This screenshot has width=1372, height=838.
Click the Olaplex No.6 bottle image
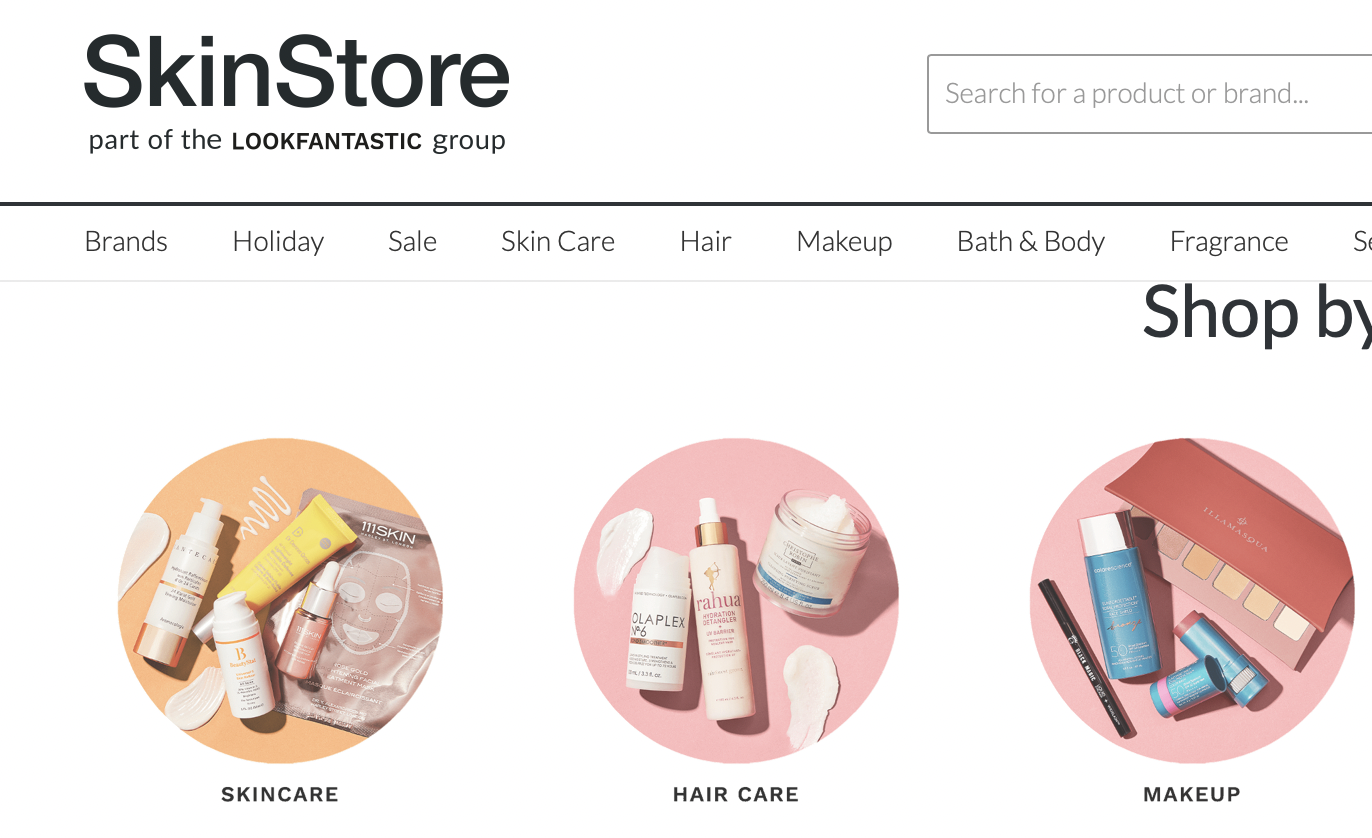[658, 629]
